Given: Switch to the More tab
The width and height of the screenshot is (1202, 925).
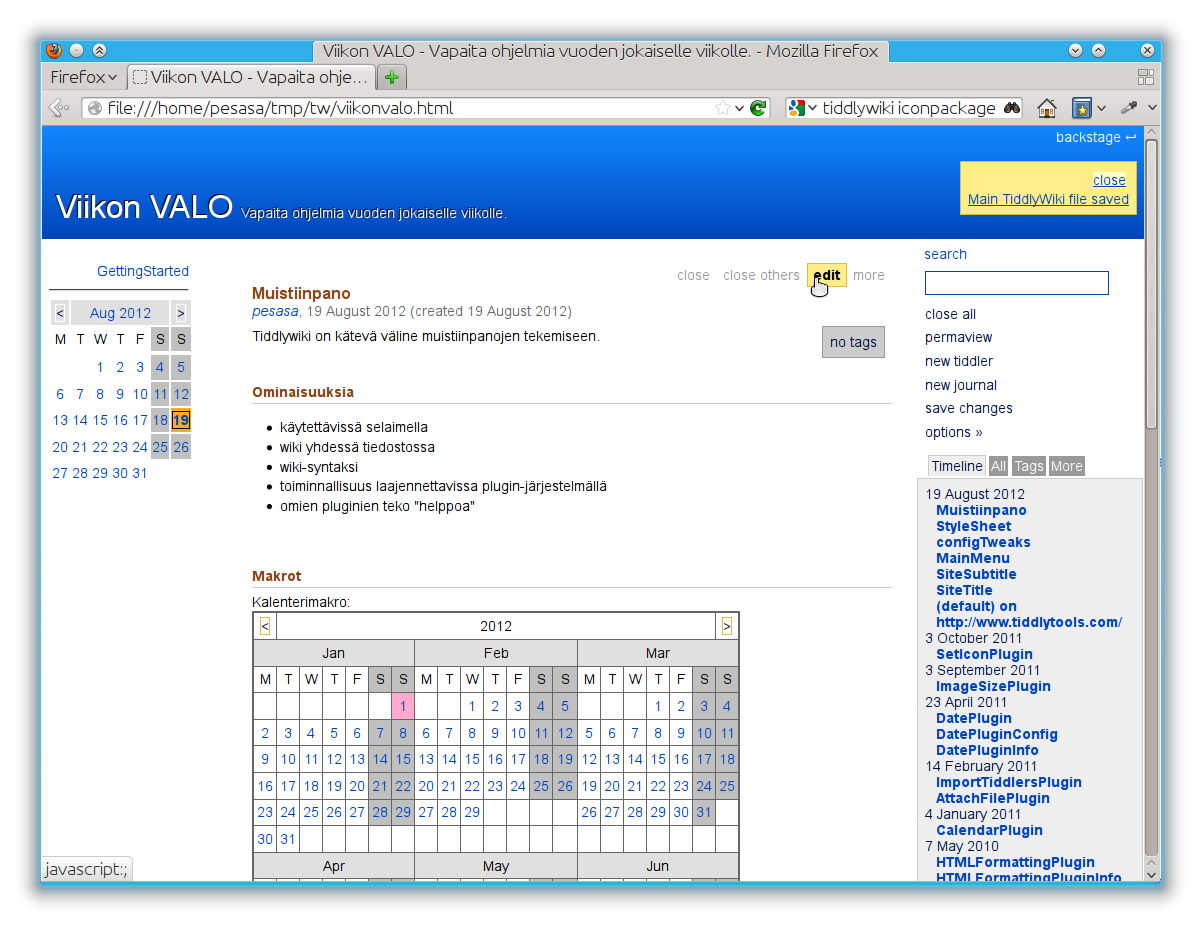Looking at the screenshot, I should point(1066,466).
